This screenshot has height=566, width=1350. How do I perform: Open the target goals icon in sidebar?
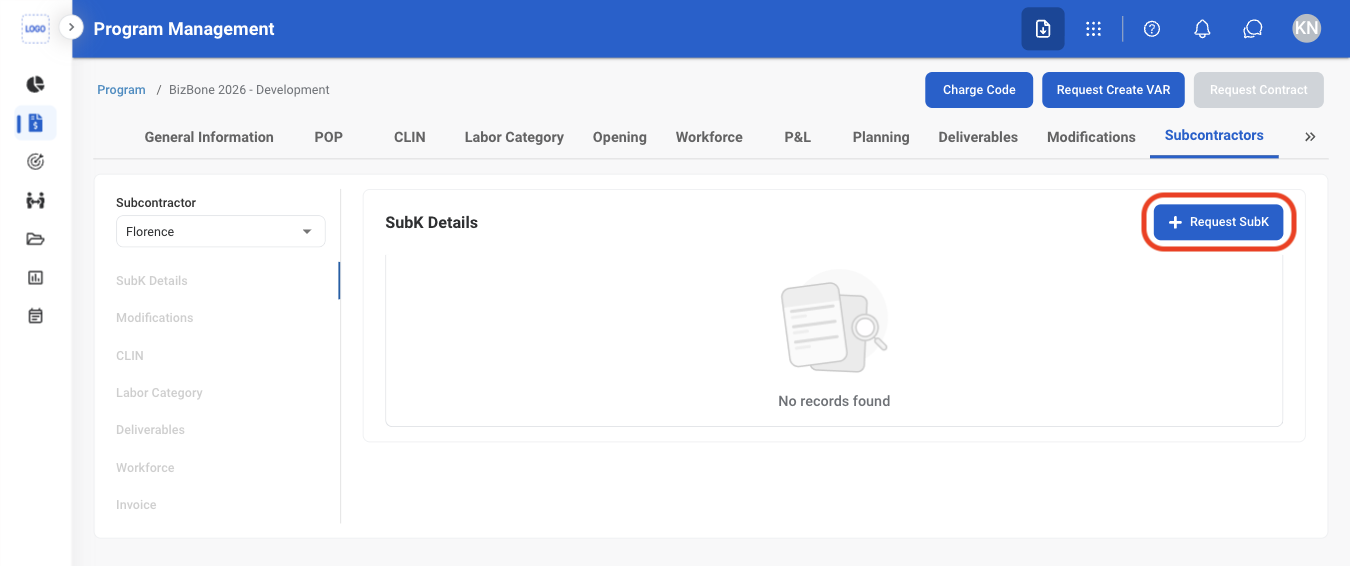click(35, 161)
